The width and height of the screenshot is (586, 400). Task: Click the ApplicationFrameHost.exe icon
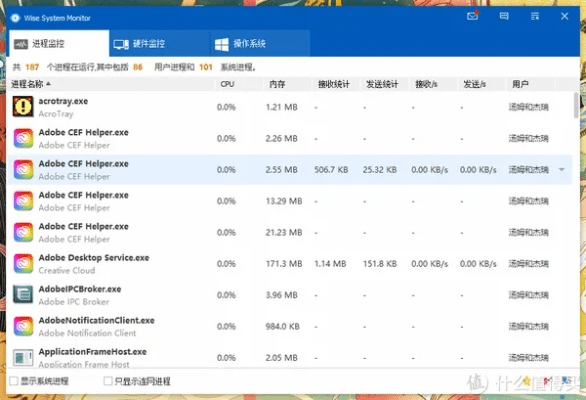coord(23,357)
